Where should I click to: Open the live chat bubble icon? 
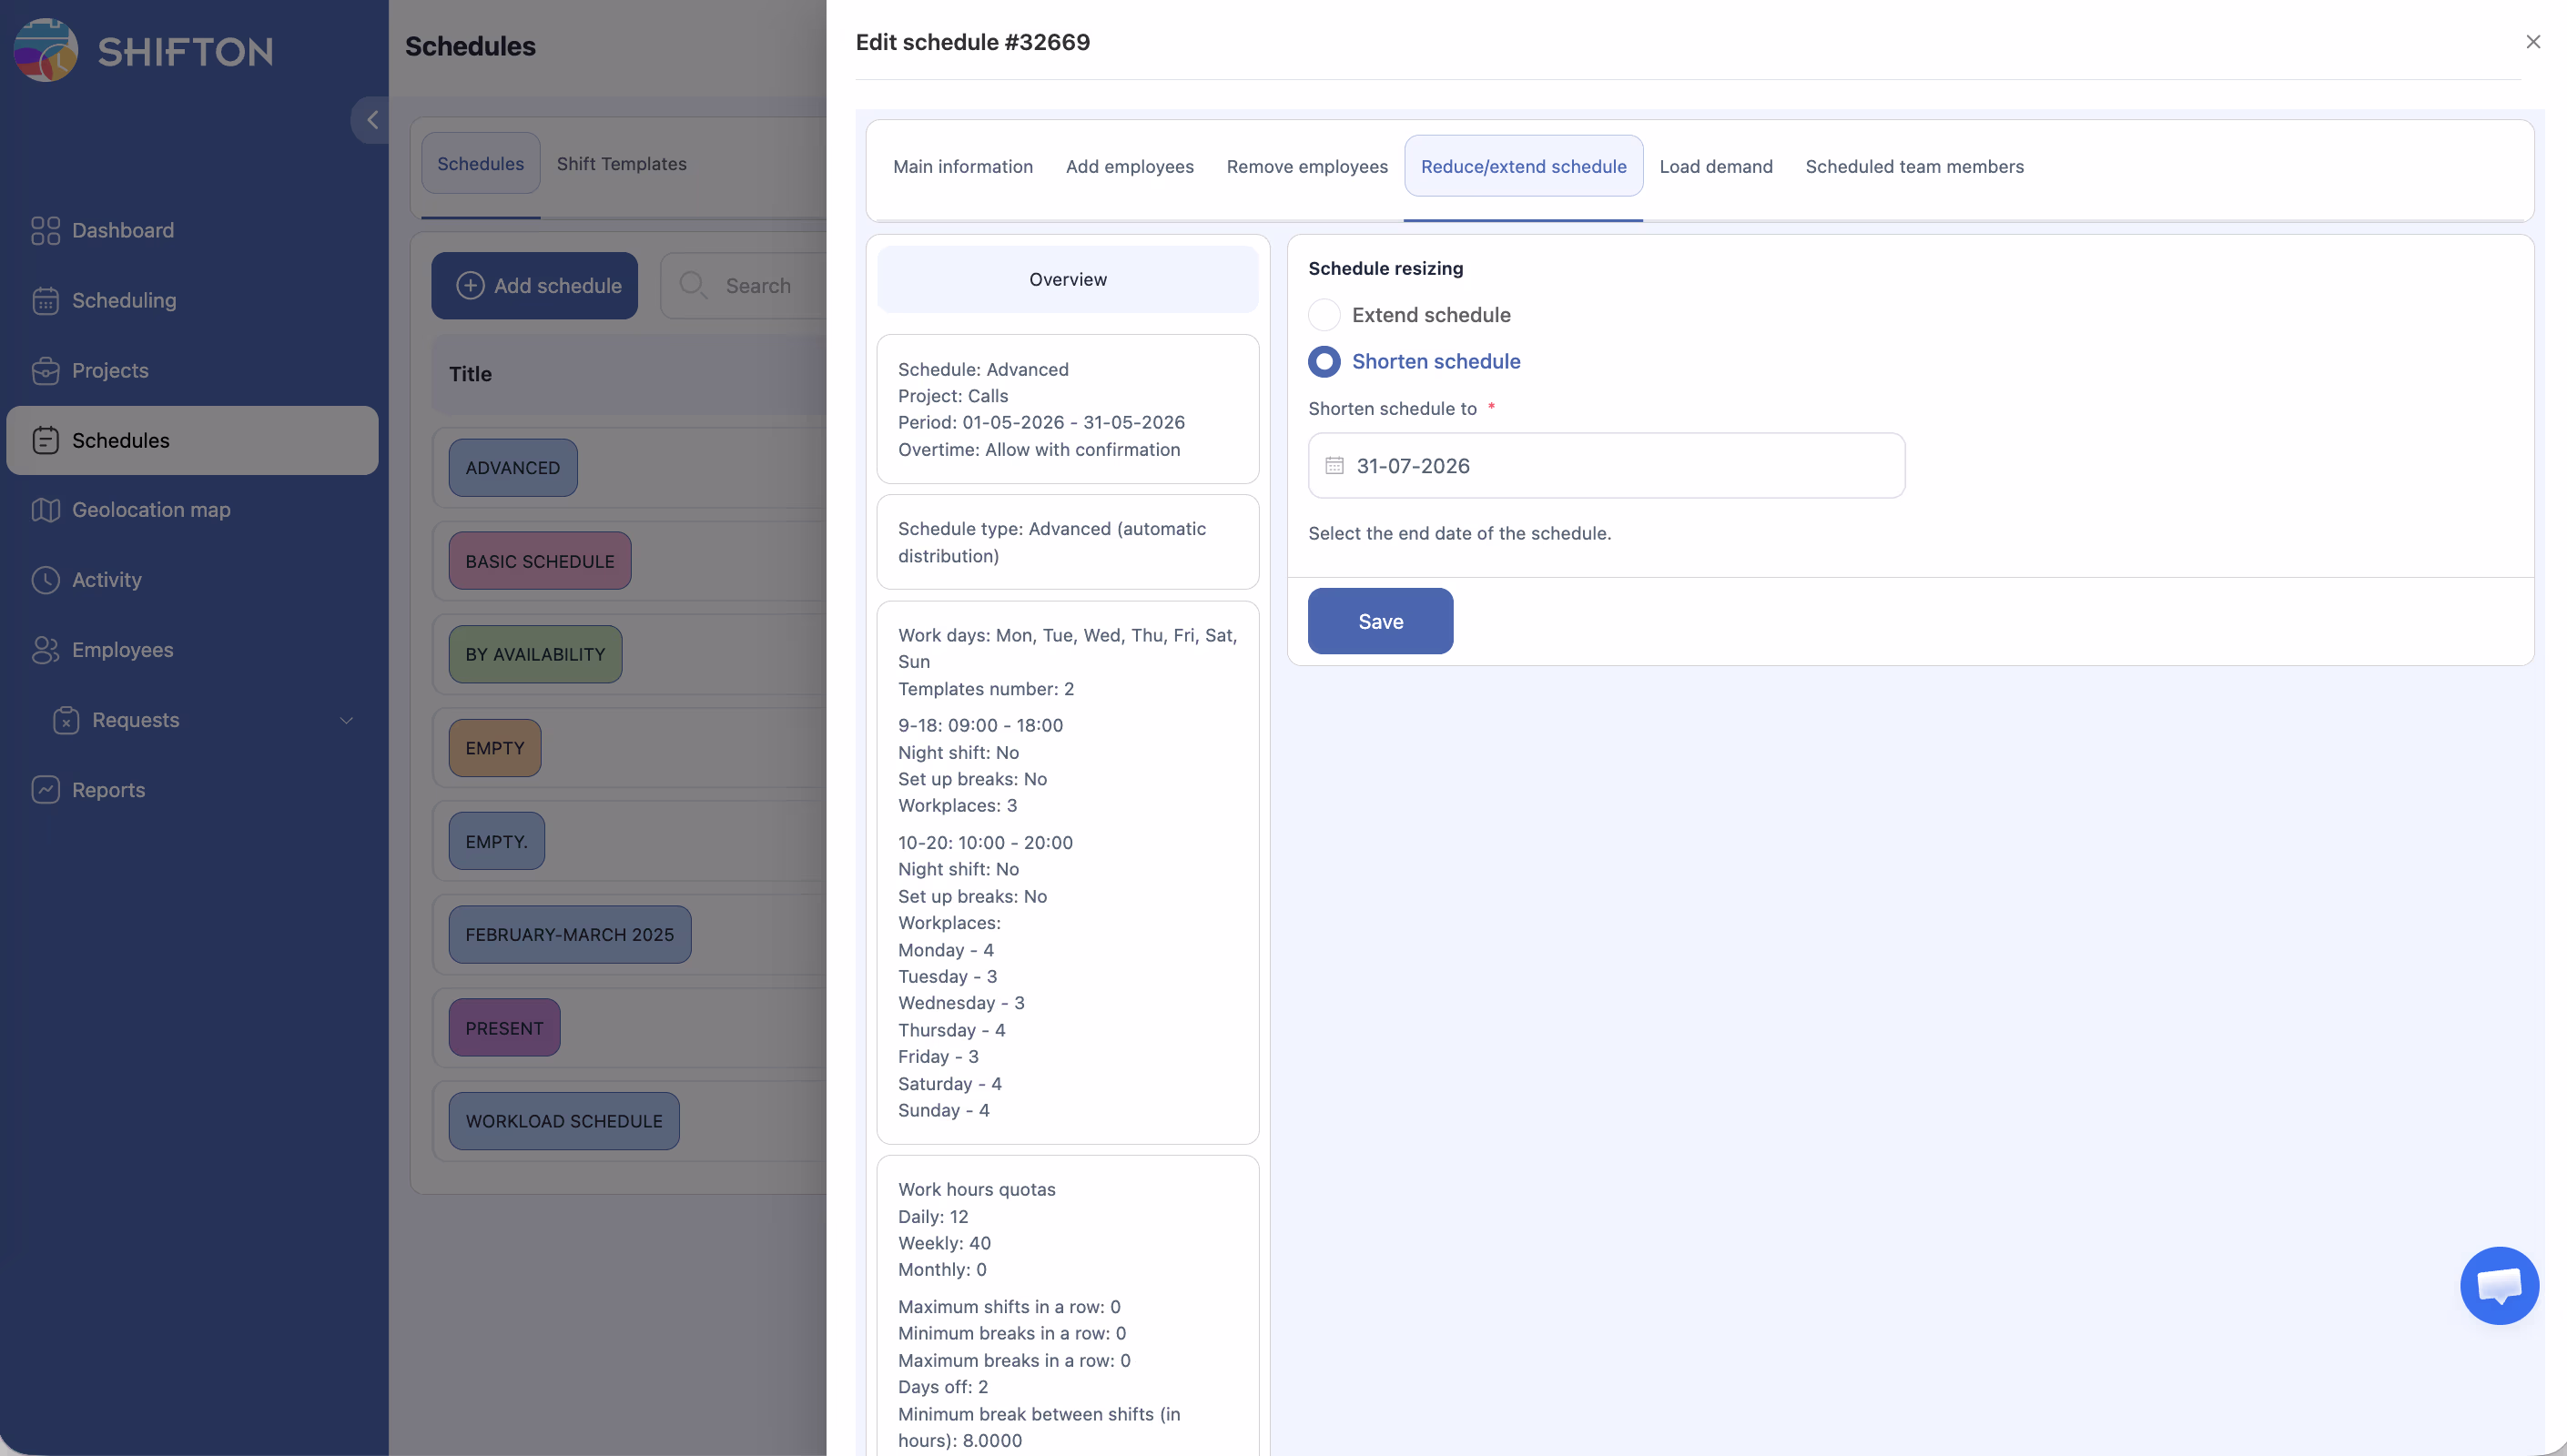2498,1286
